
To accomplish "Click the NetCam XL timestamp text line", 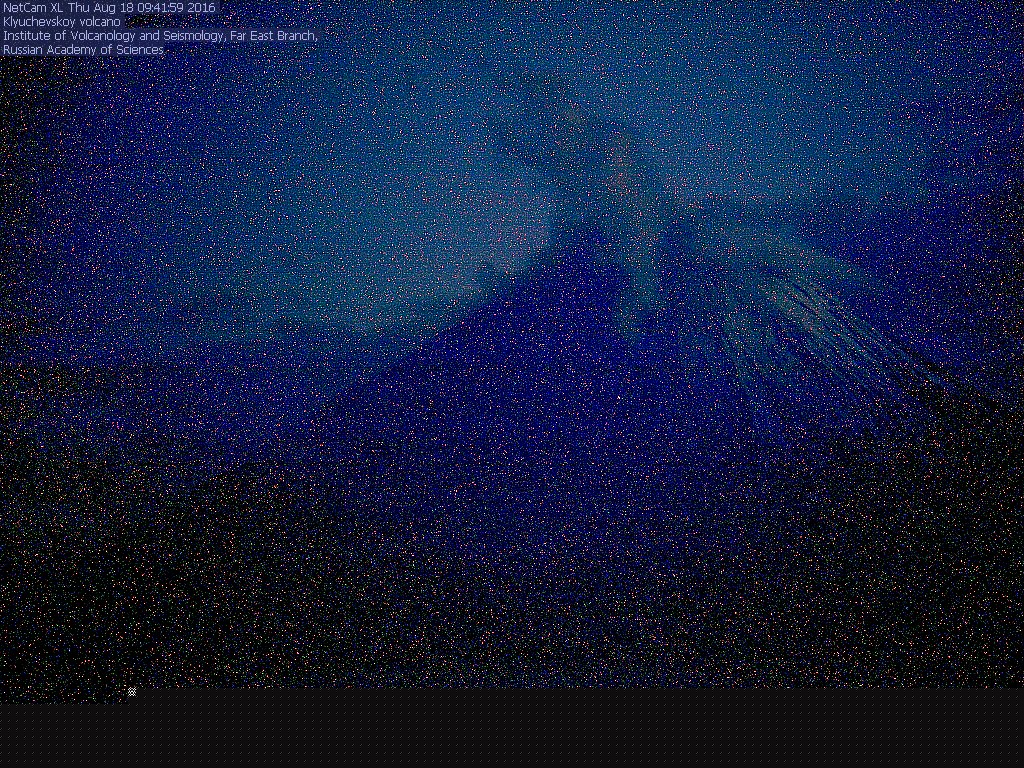I will 109,8.
